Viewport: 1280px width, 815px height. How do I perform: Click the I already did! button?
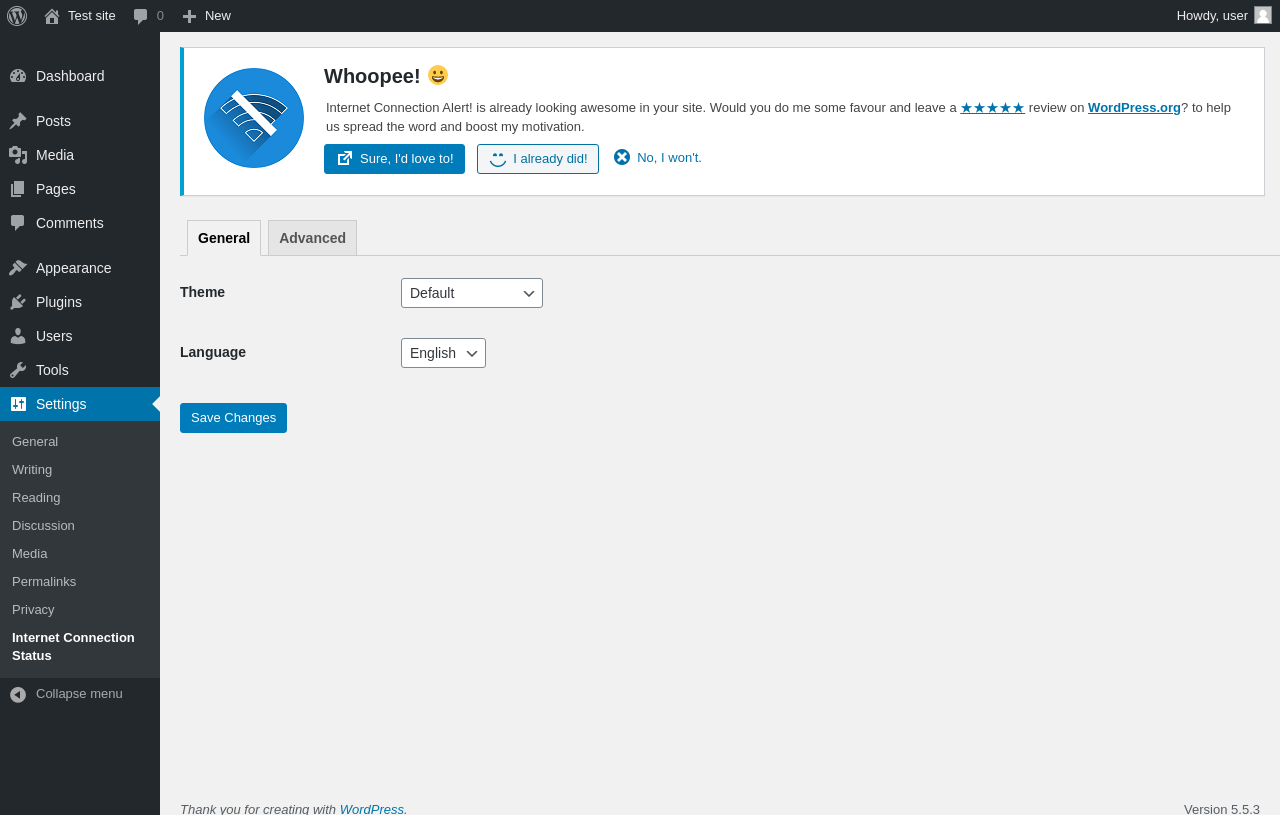[x=538, y=159]
